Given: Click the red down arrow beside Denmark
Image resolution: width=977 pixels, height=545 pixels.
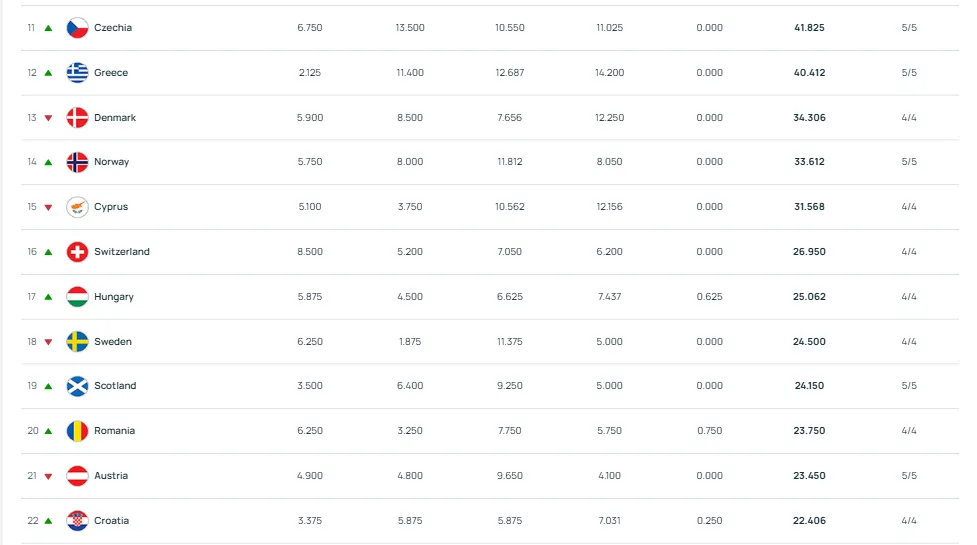Looking at the screenshot, I should 48,118.
